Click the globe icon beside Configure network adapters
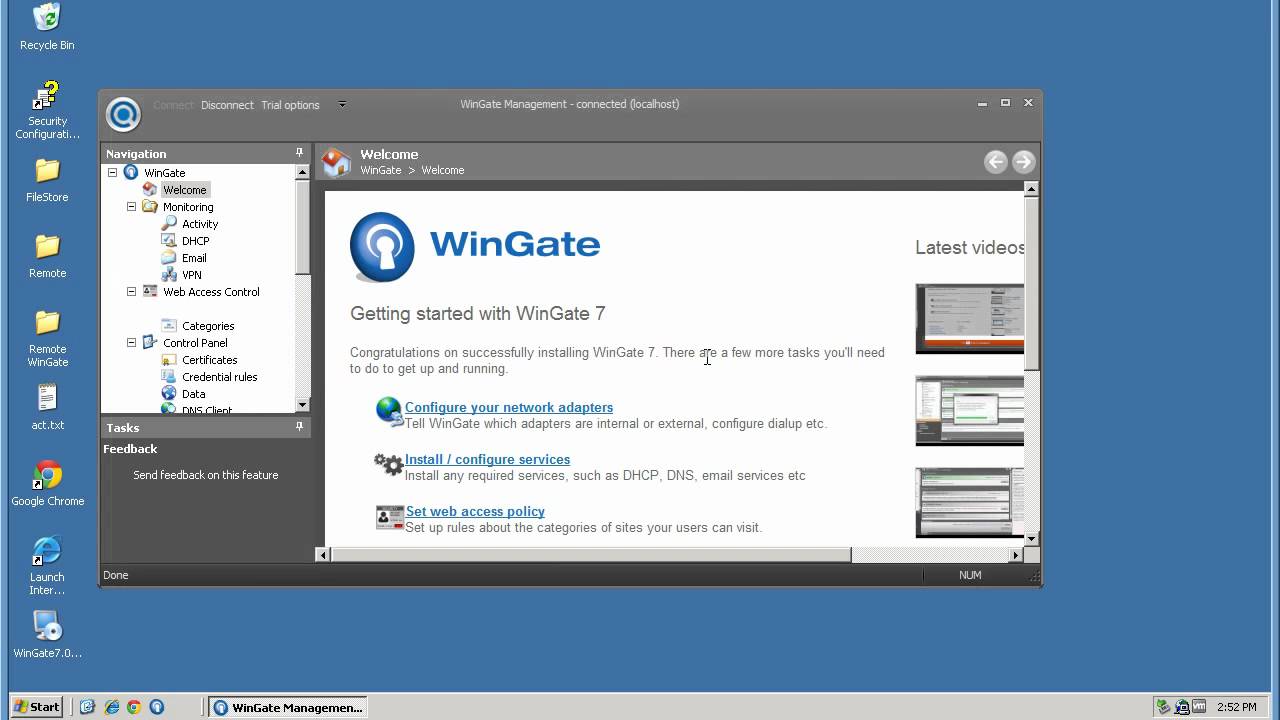 [x=389, y=411]
